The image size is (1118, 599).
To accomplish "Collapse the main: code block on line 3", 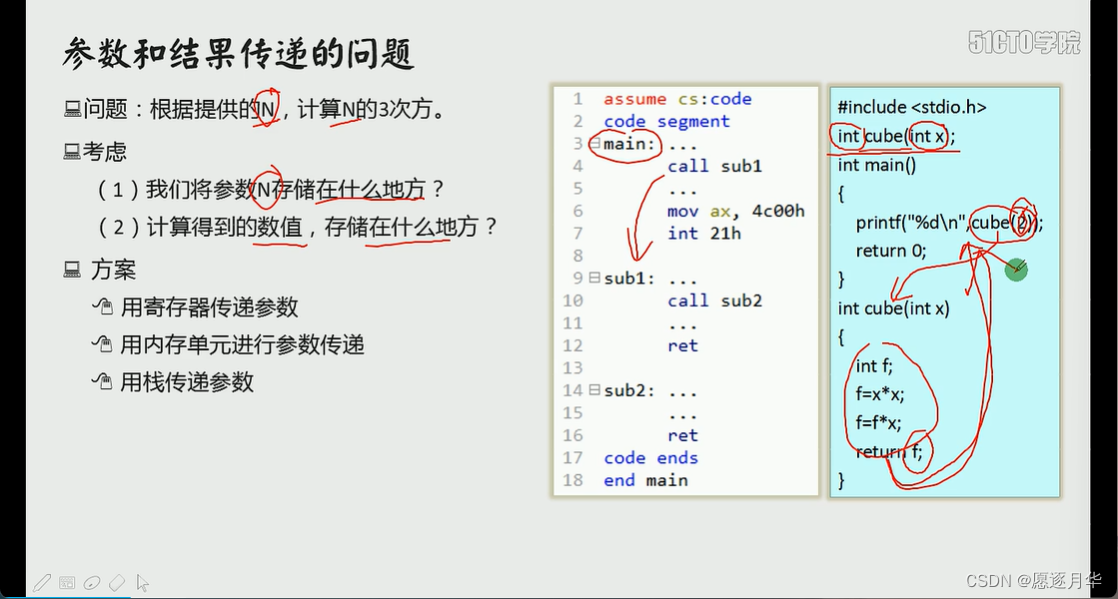I will 594,143.
